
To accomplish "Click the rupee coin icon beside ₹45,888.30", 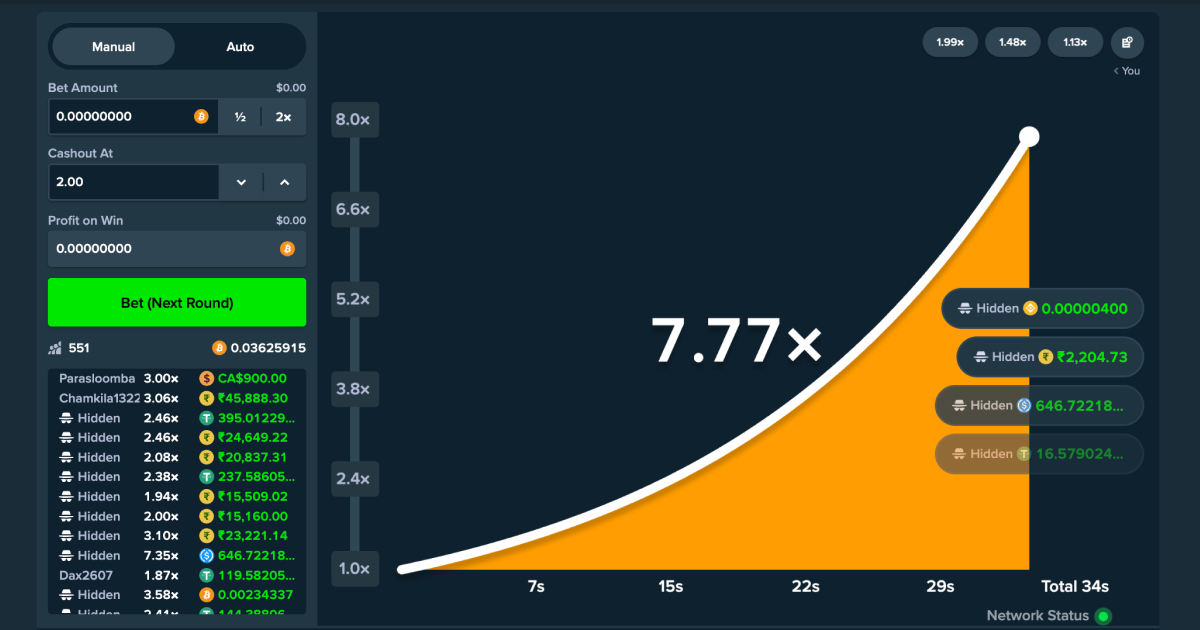I will 206,398.
